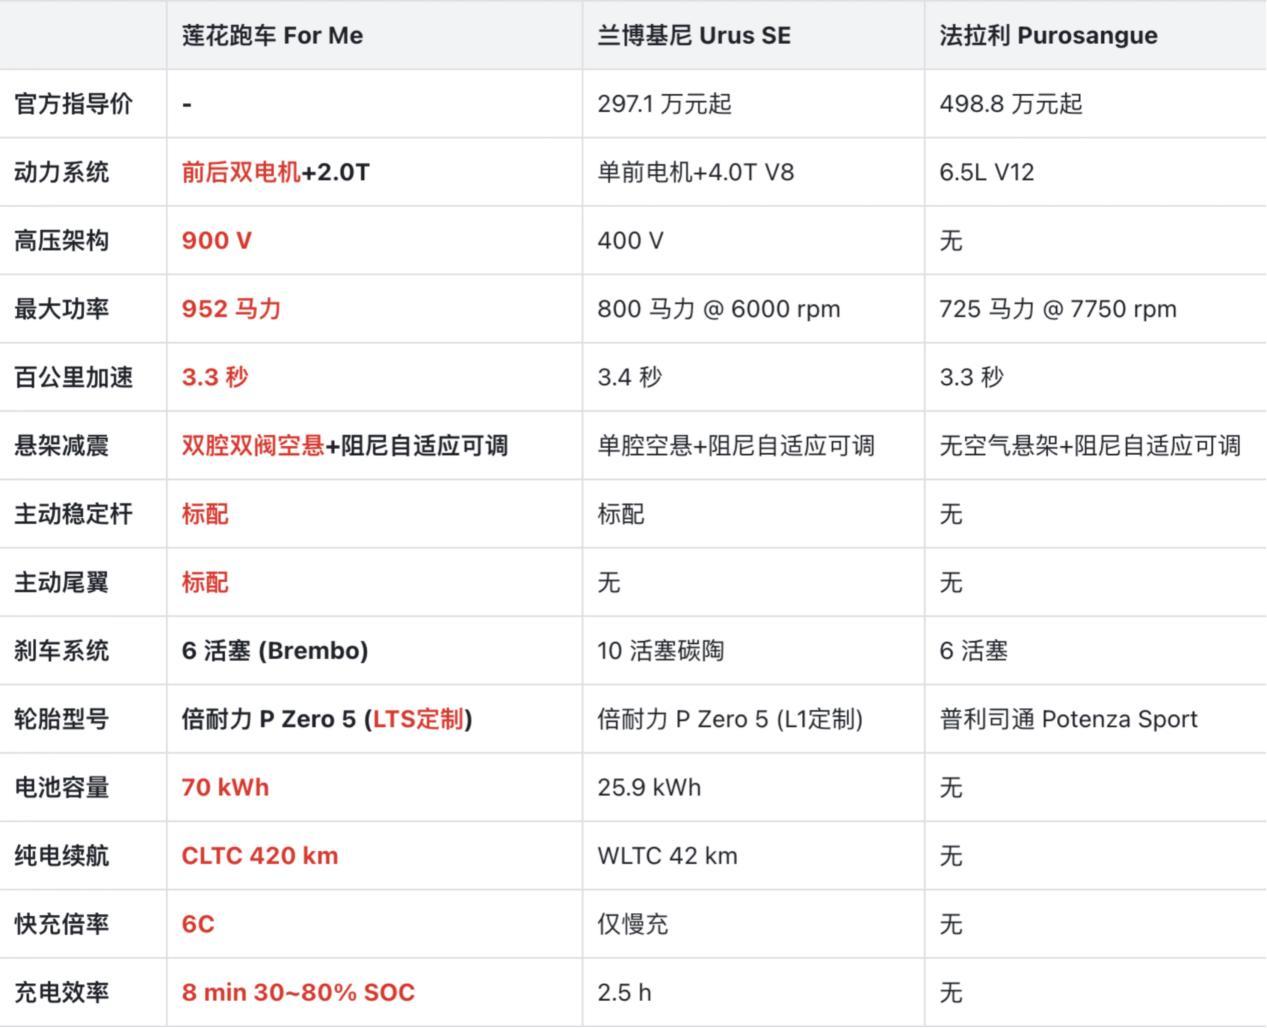The image size is (1267, 1028).
Task: Click the 498.8 万元起 price cell
Action: (1010, 104)
